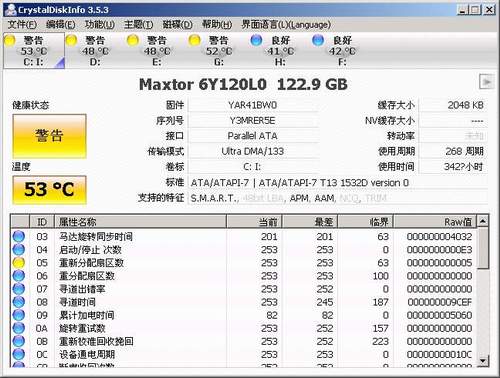The image size is (500, 378).
Task: Click status icon for attribute 04 启动/停止 次数
Action: click(x=19, y=250)
